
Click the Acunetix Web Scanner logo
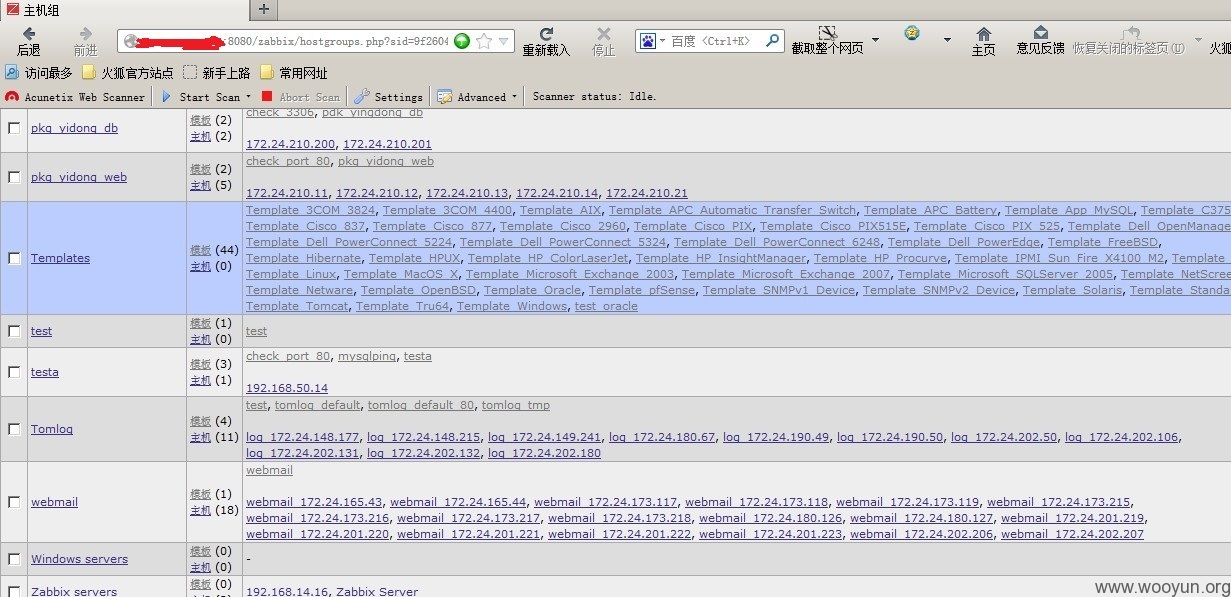tap(75, 97)
